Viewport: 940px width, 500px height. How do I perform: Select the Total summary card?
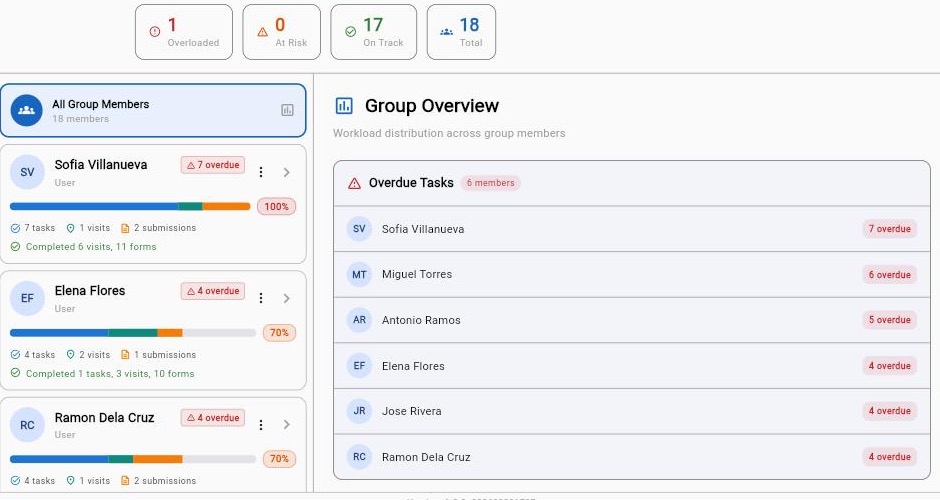pyautogui.click(x=461, y=32)
